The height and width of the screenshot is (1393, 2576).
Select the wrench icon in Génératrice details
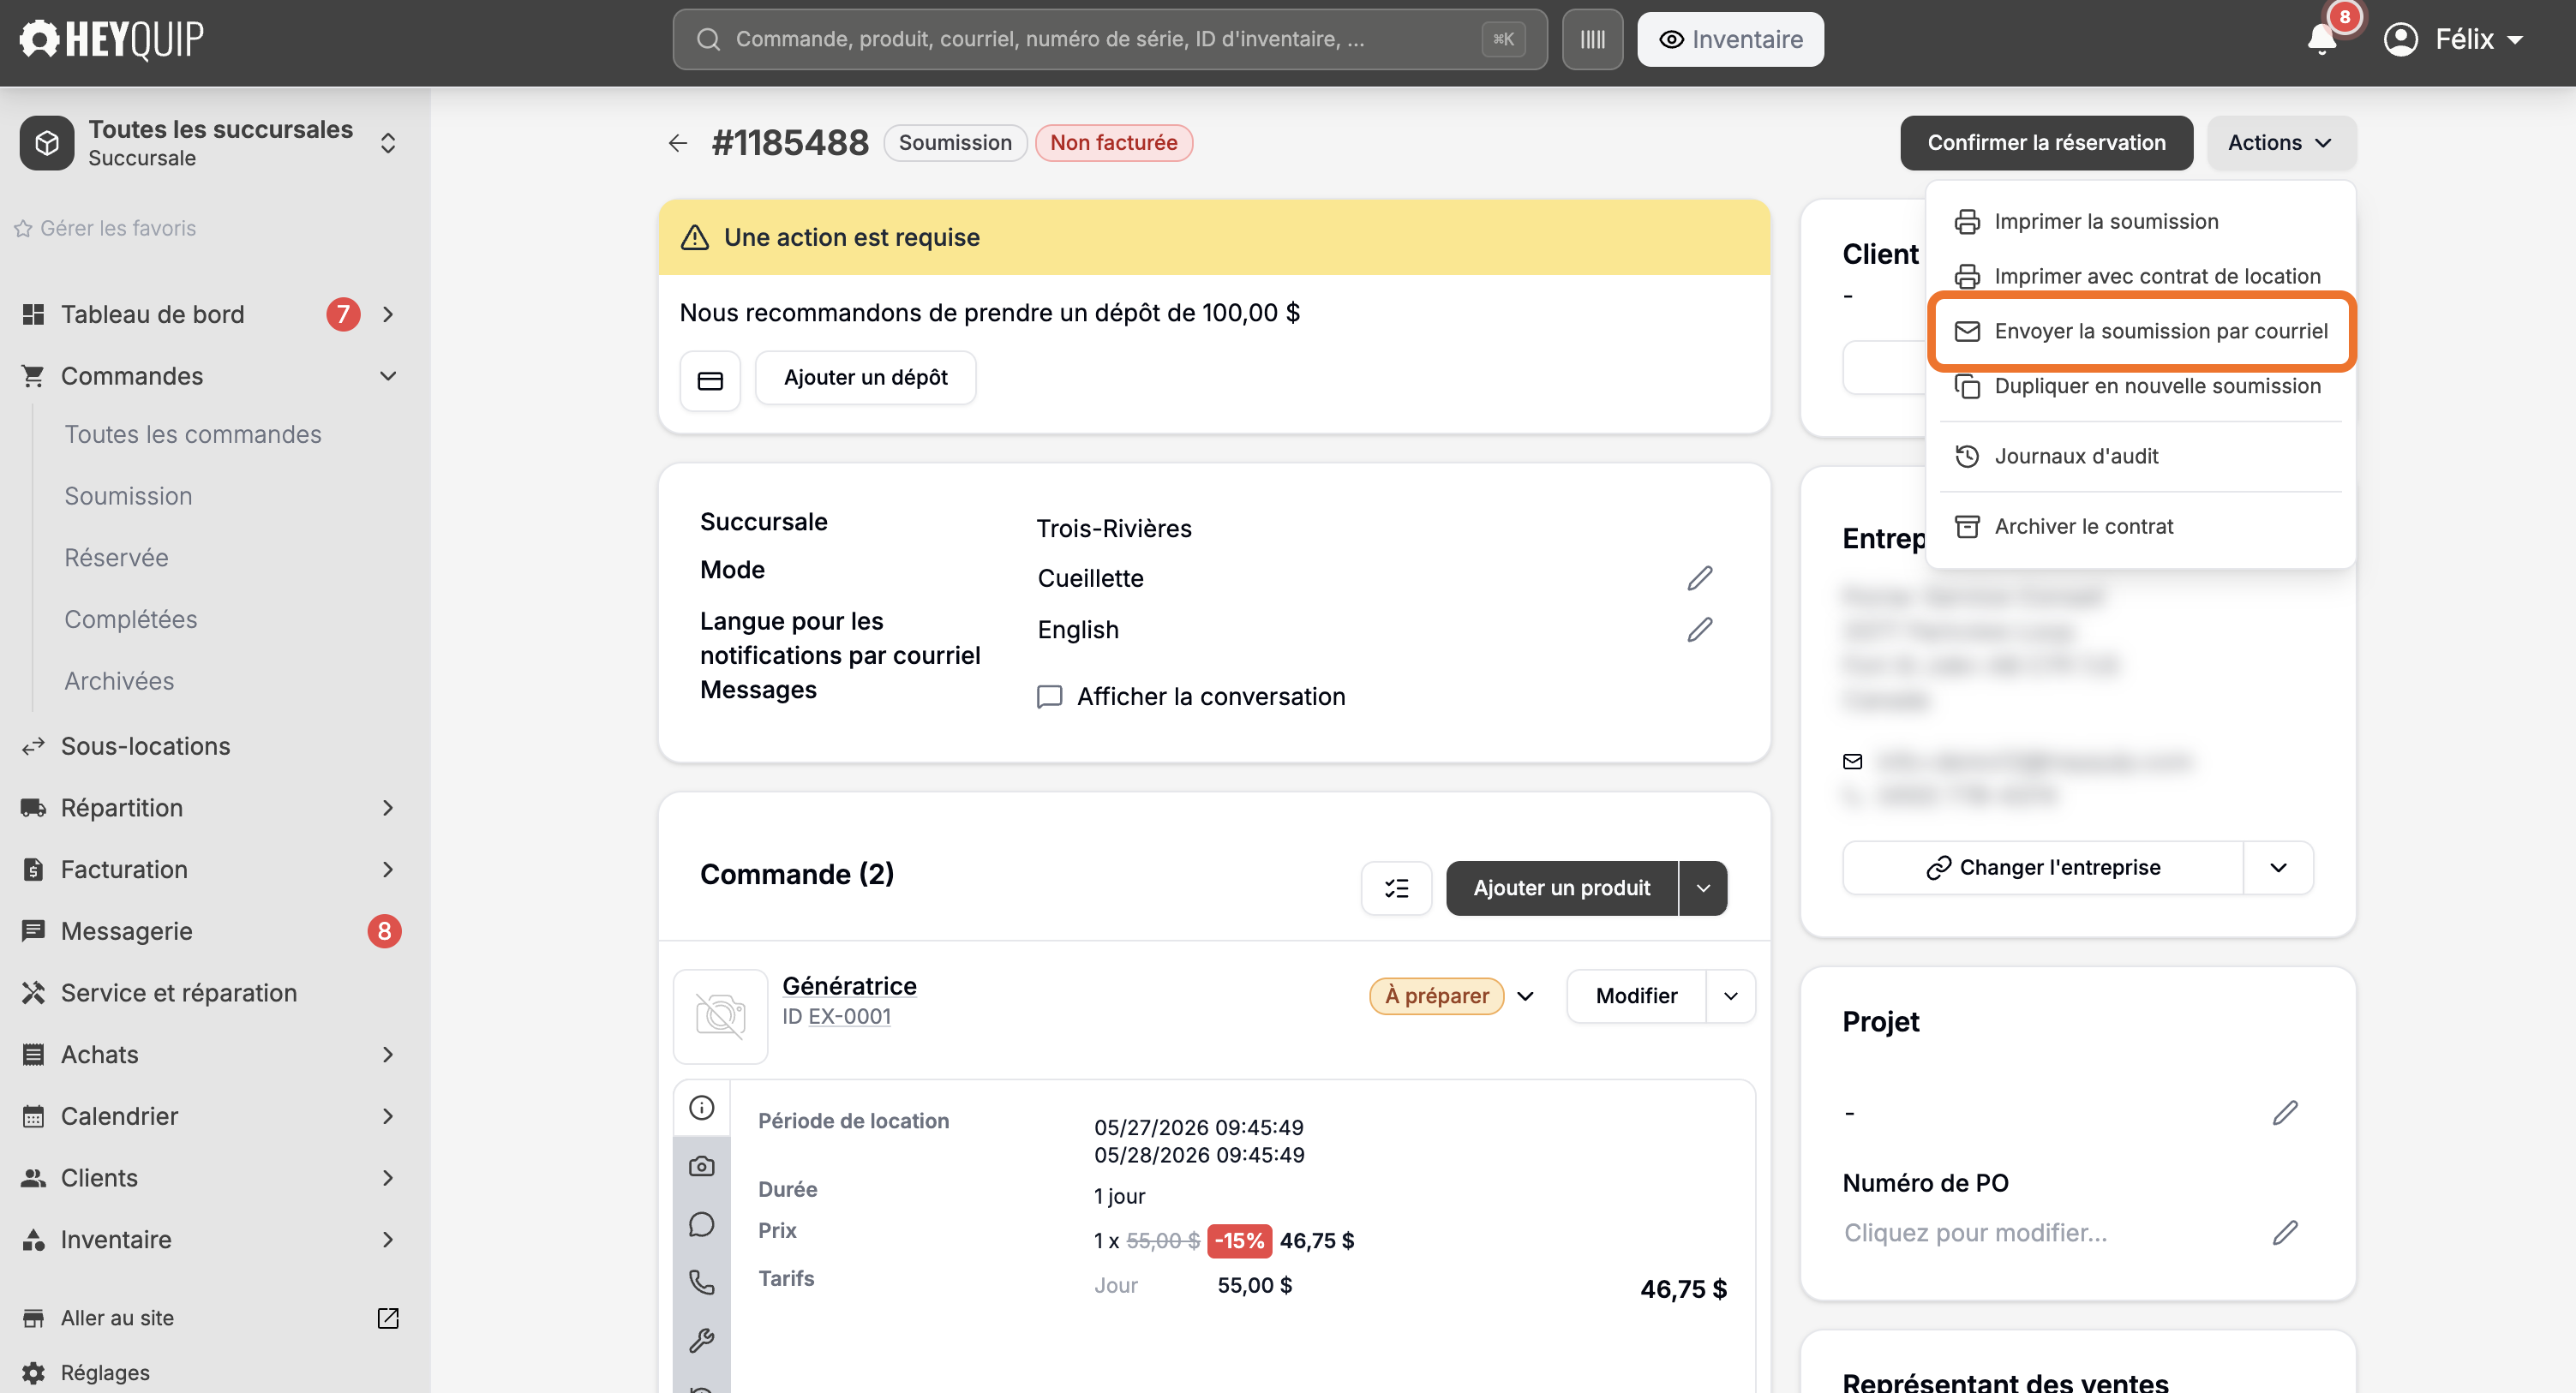[702, 1340]
